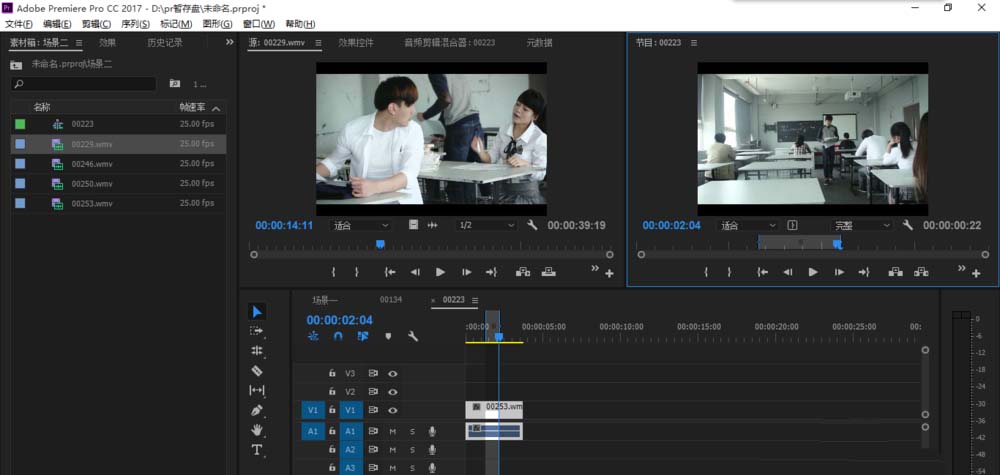Hide video track V3 with eye icon
Viewport: 1000px width, 475px height.
coord(393,374)
